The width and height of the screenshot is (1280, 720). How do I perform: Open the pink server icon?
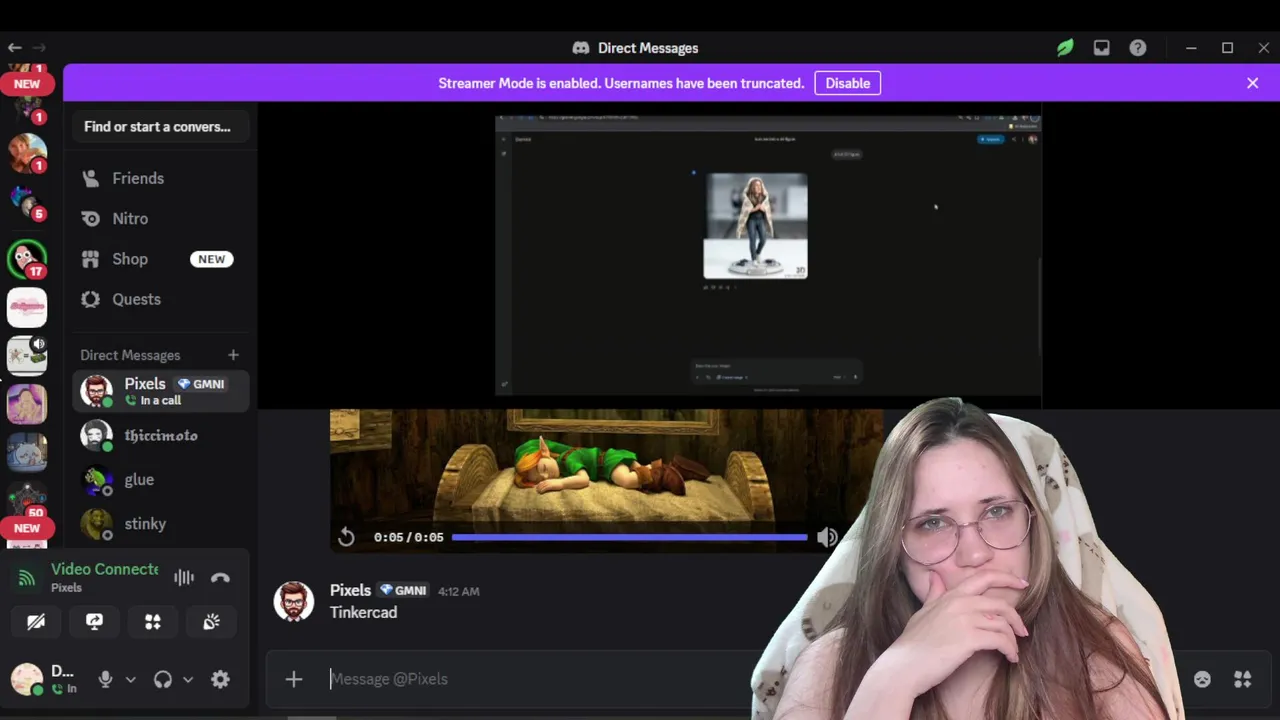click(x=27, y=308)
